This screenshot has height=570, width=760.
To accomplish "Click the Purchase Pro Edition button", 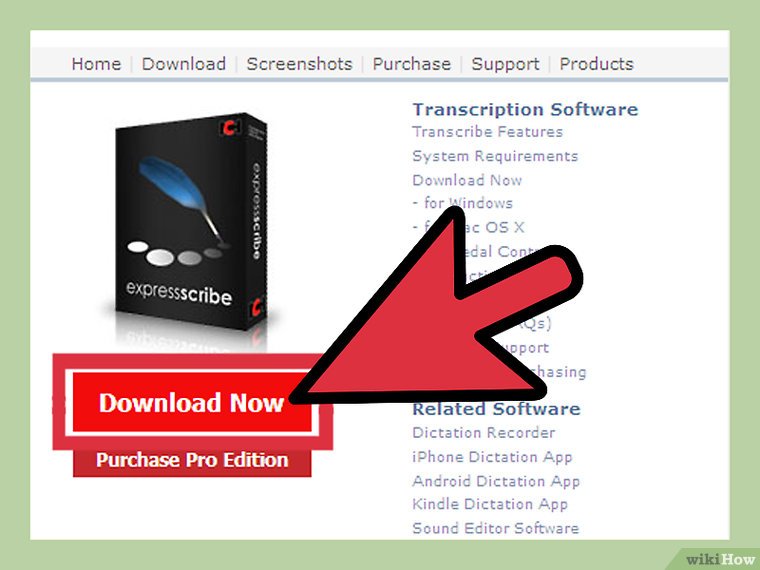I will coord(192,460).
